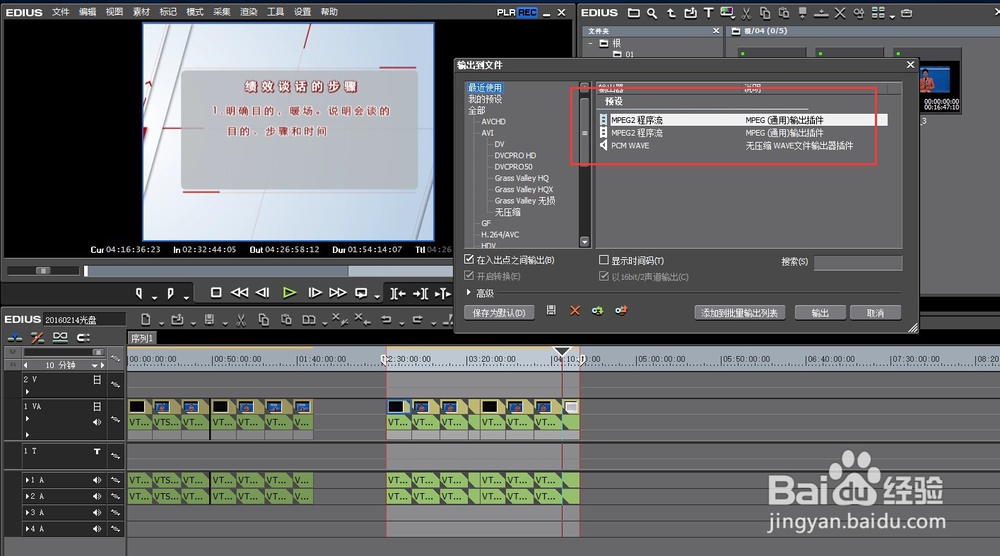
Task: Open the Help menu in the player menu bar
Action: click(328, 12)
